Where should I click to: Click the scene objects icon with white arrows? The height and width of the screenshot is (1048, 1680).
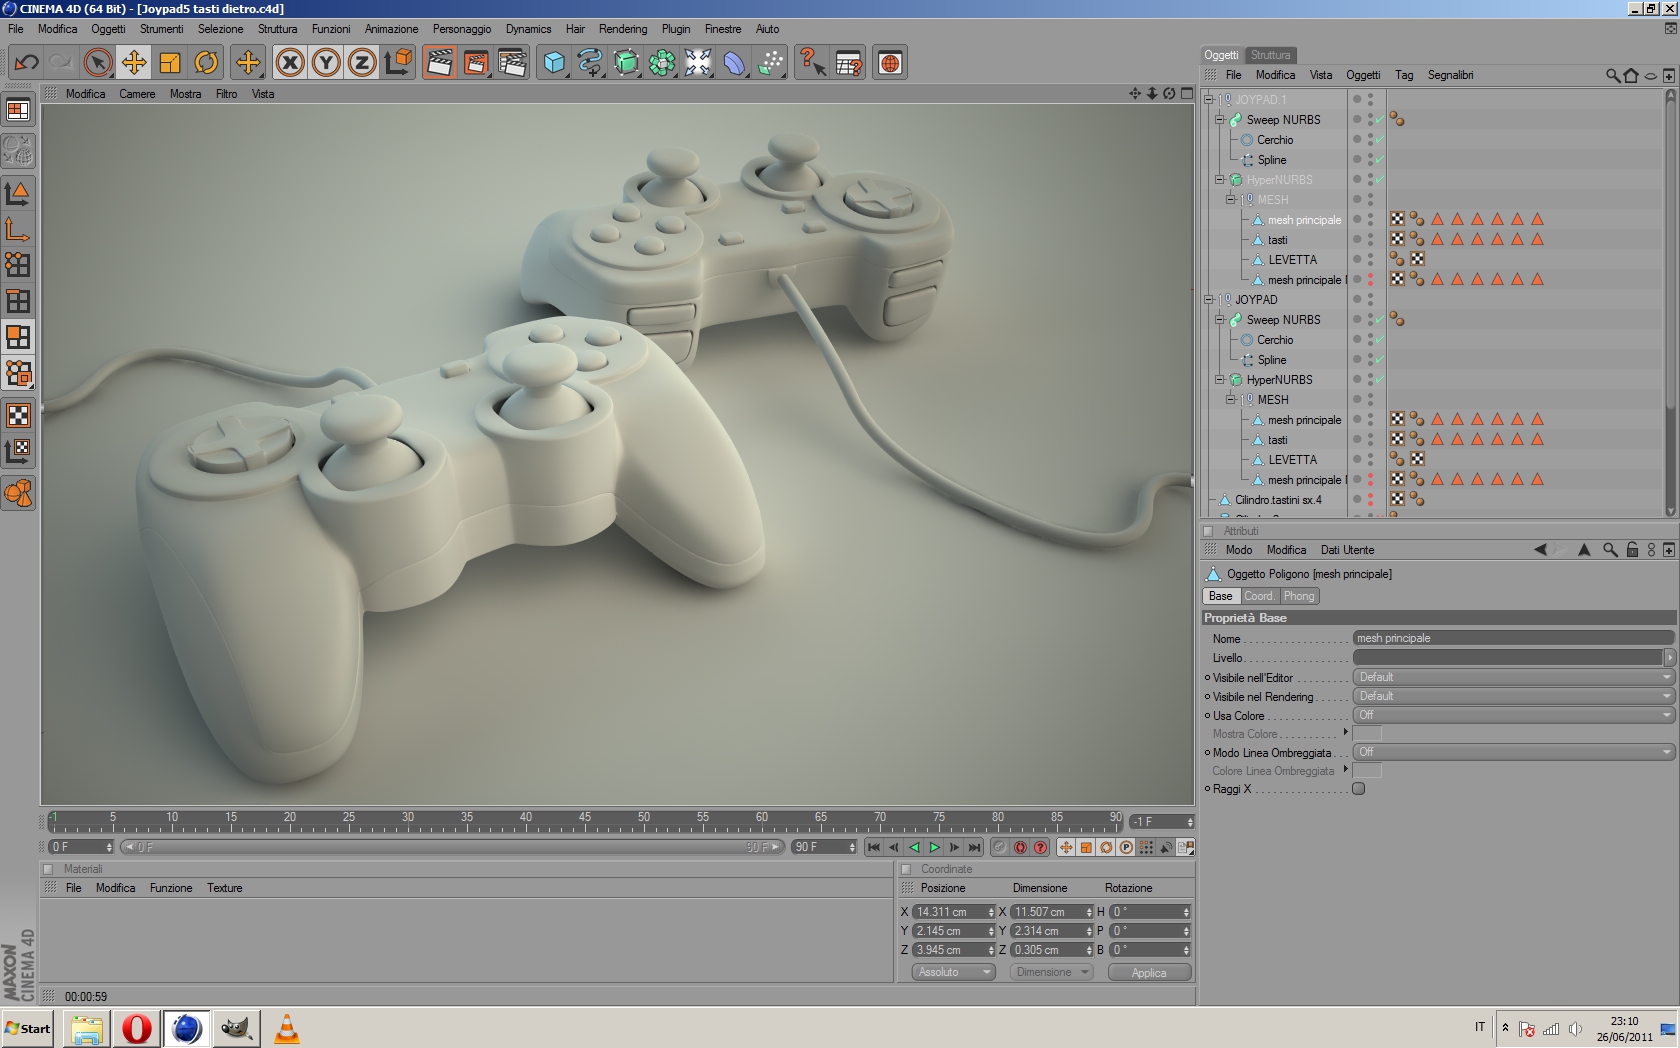(x=698, y=63)
